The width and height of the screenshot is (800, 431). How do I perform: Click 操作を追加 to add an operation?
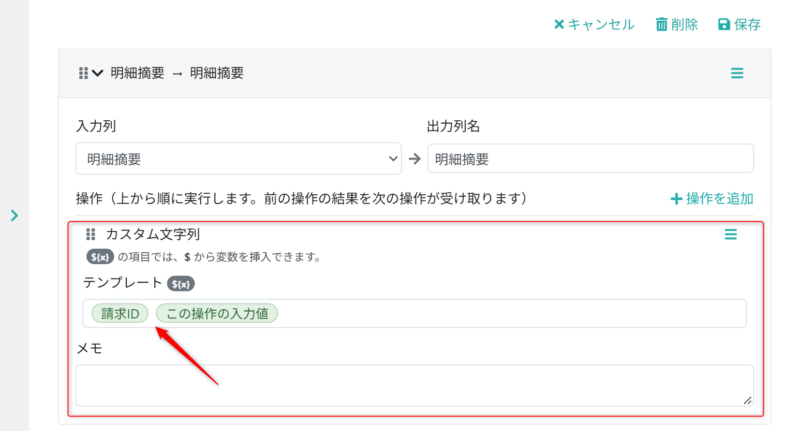point(712,198)
